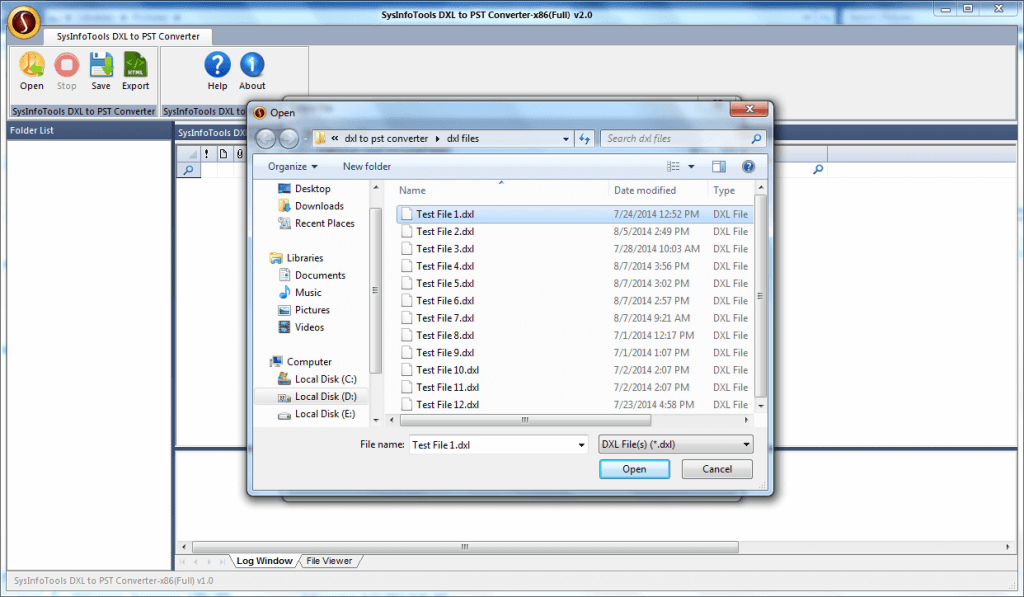Click the main window horizontal scrollbar

(465, 547)
